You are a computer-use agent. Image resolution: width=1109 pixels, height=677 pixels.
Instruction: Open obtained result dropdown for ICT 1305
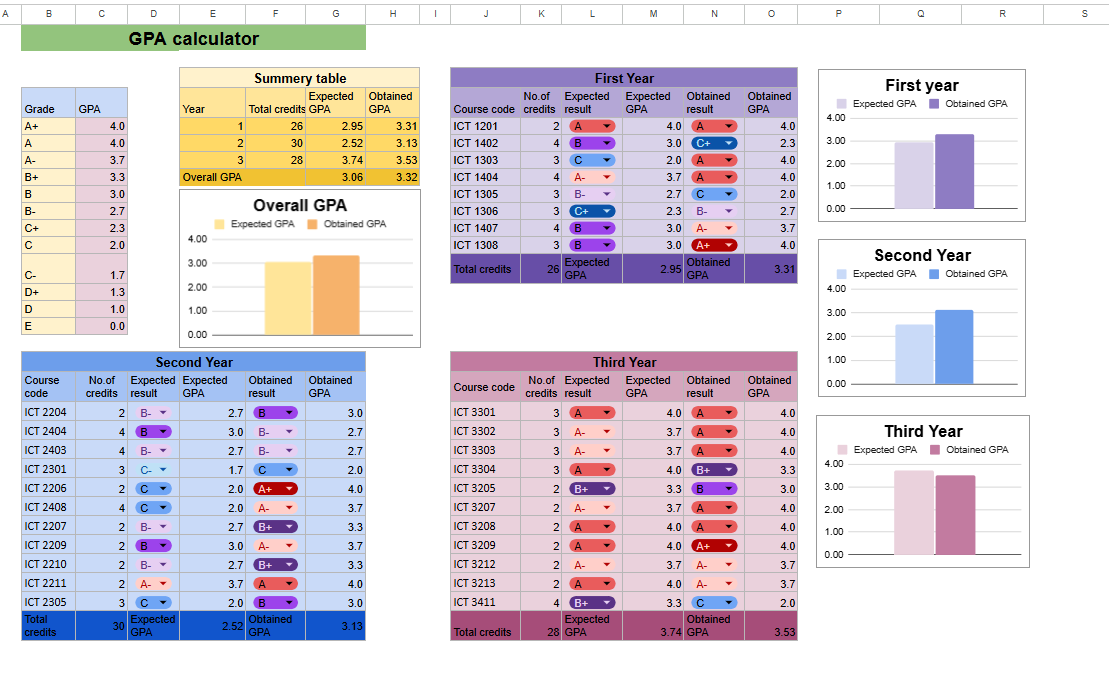pos(714,195)
